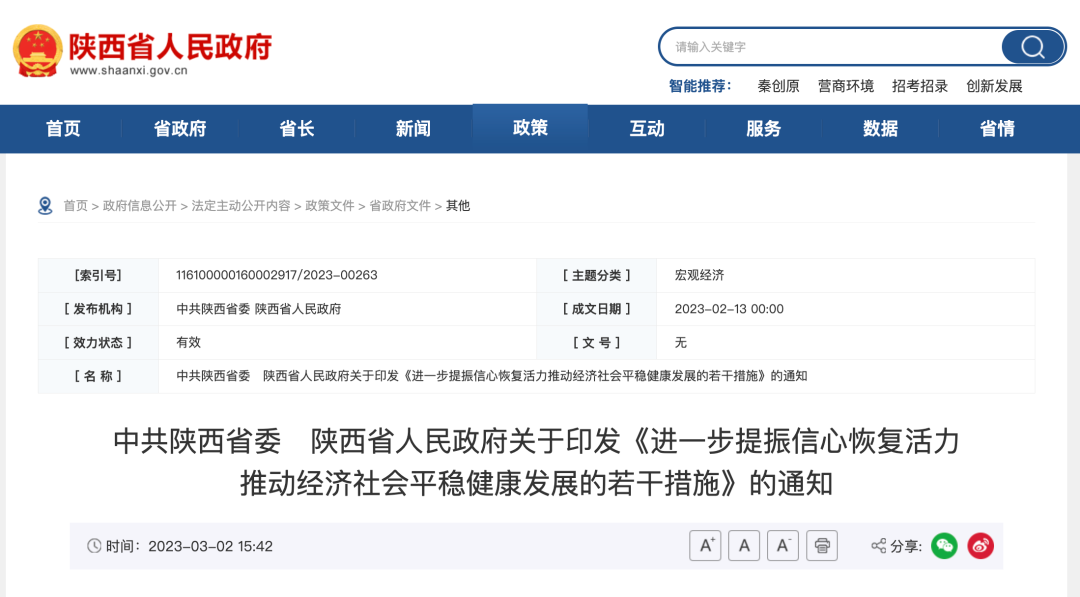Go to 政府信息公开 breadcrumb link

(x=140, y=206)
